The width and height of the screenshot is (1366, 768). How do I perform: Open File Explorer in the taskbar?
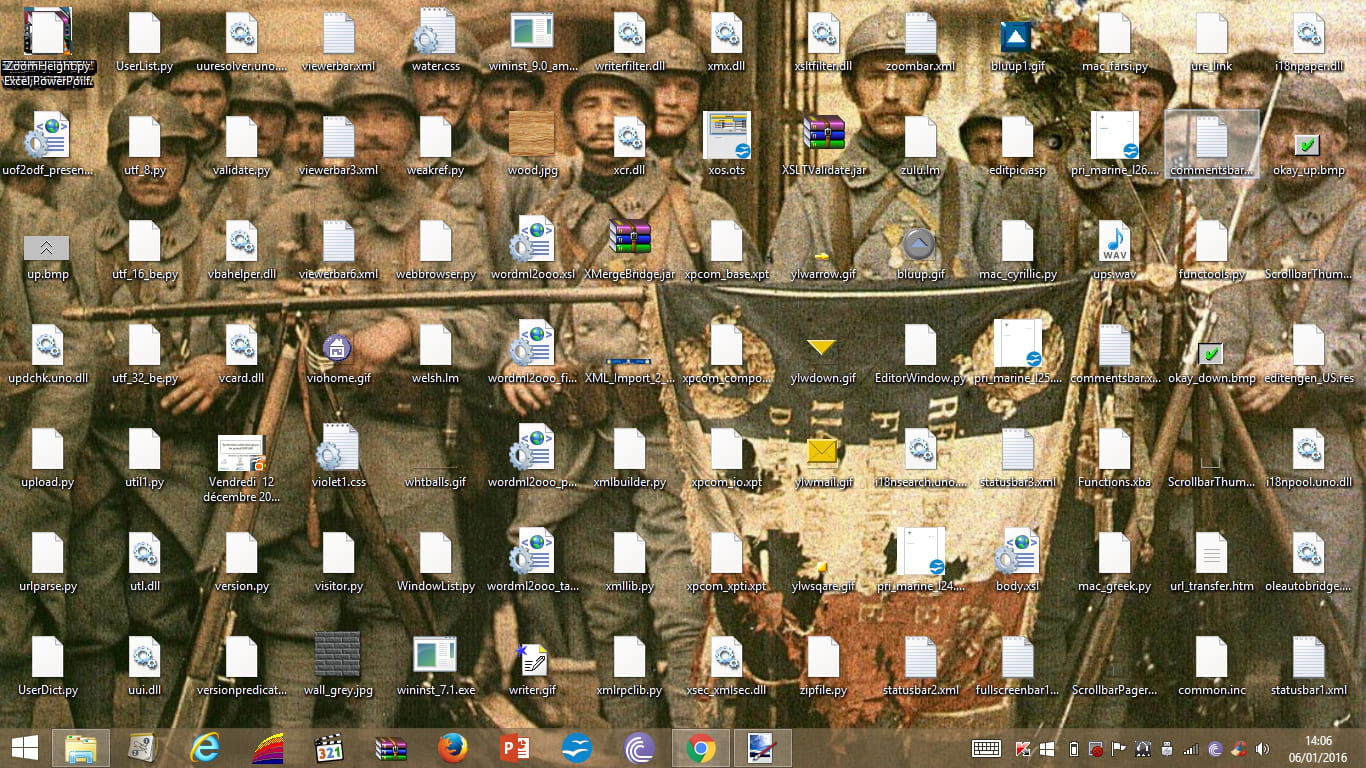(x=81, y=748)
